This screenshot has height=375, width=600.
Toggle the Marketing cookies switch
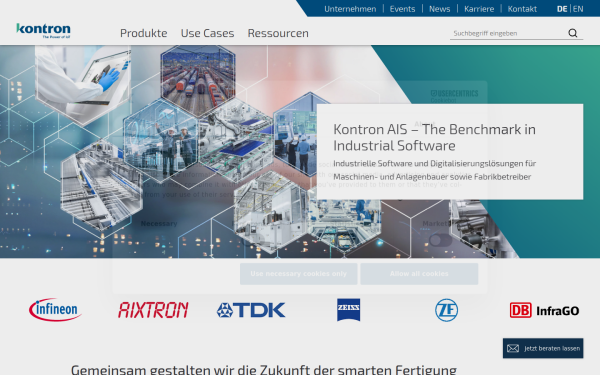coord(440,240)
